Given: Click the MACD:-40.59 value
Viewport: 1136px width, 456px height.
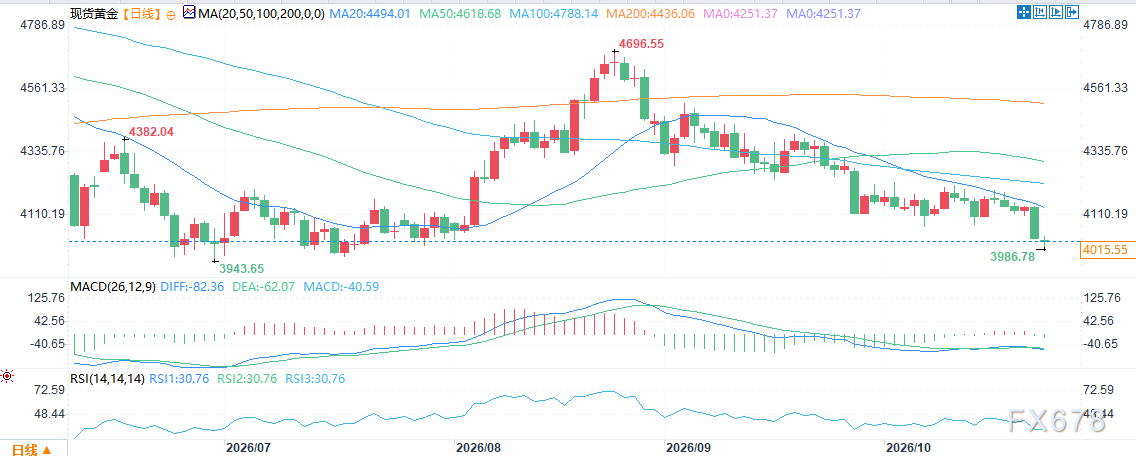Looking at the screenshot, I should [x=341, y=286].
